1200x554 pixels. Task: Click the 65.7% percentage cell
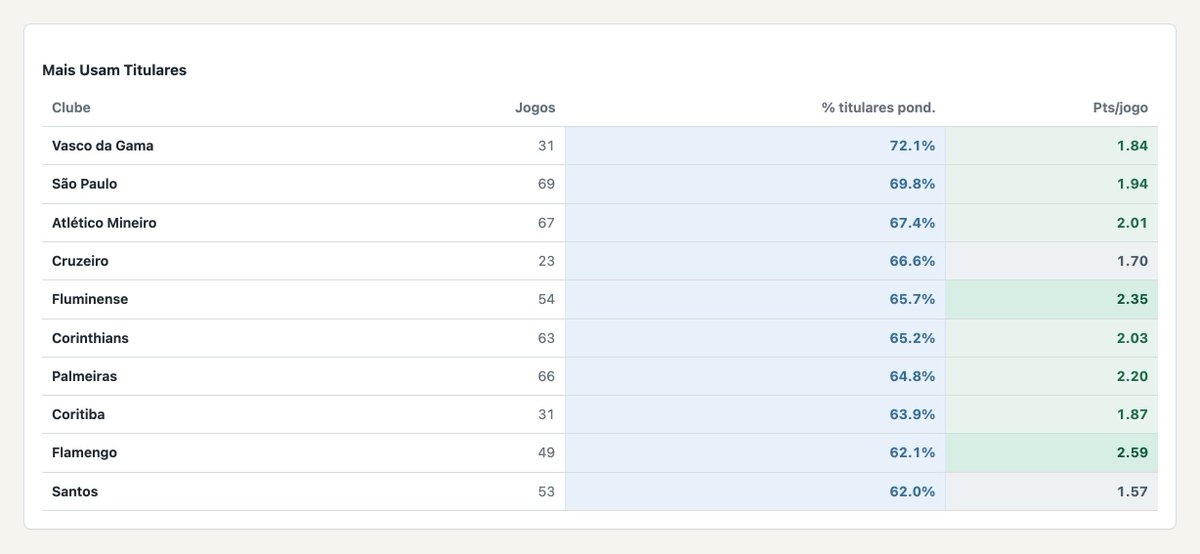pos(755,299)
